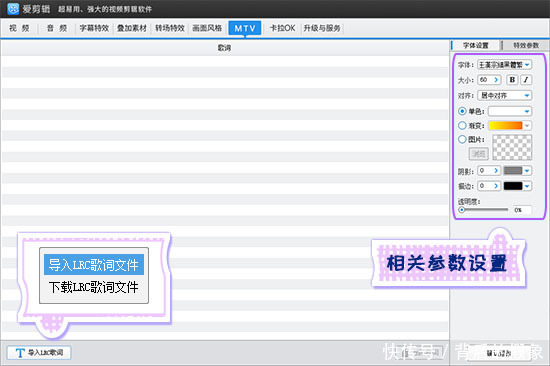
Task: Open the 音频 tab
Action: tap(56, 28)
